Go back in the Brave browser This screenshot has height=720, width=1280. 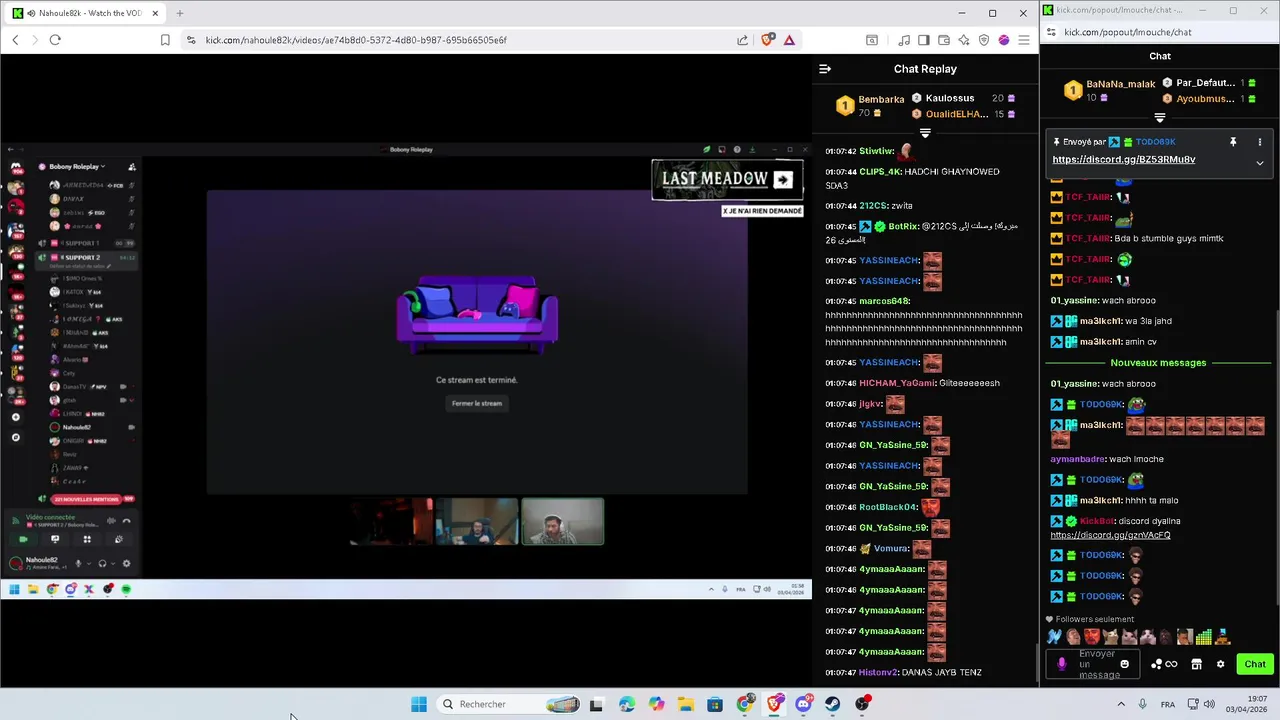tap(15, 40)
